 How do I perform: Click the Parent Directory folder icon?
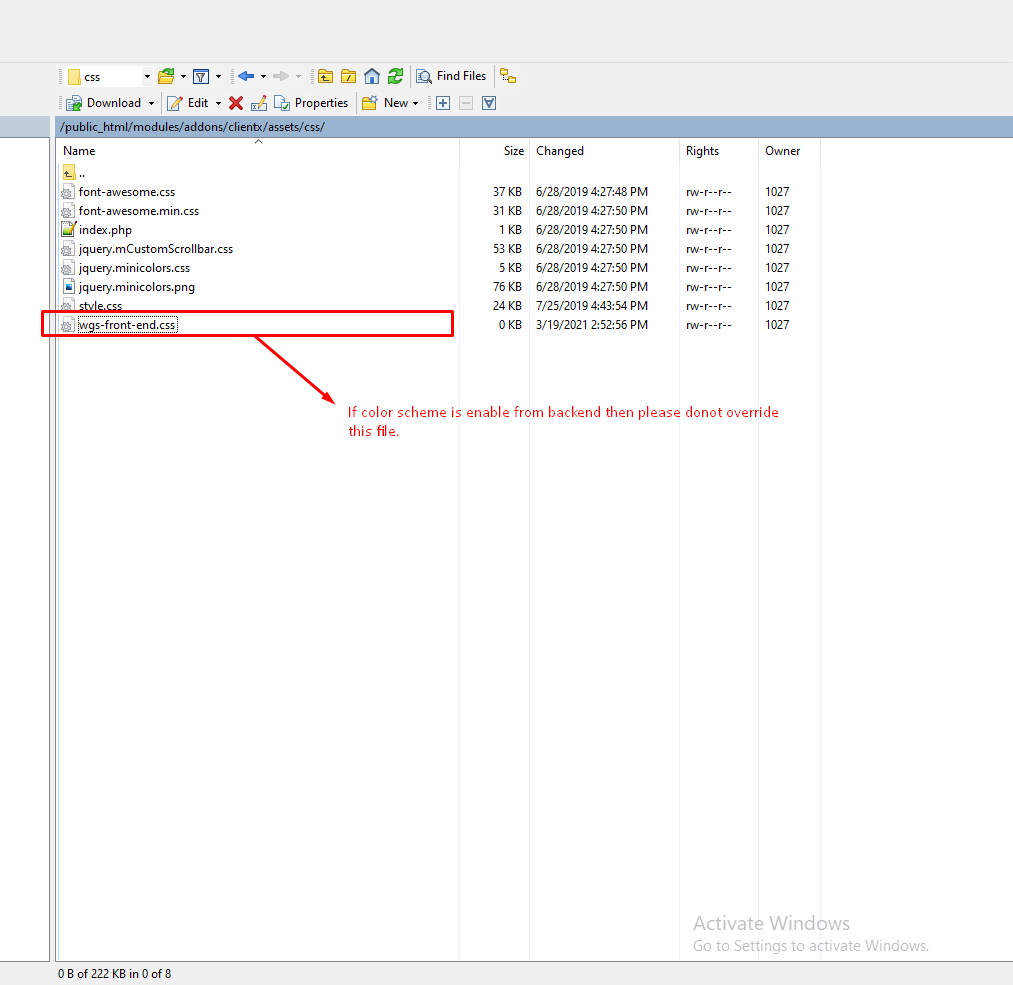[325, 76]
